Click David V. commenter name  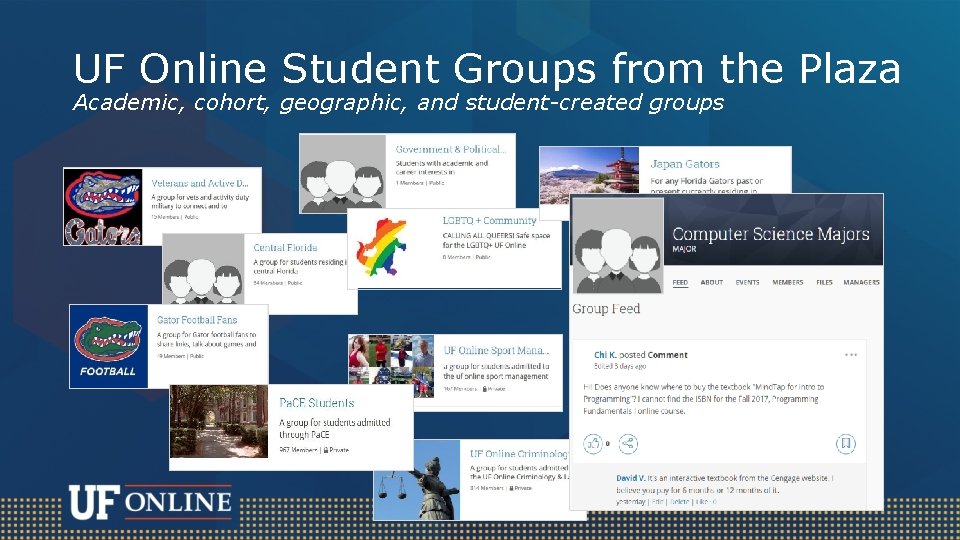click(631, 478)
